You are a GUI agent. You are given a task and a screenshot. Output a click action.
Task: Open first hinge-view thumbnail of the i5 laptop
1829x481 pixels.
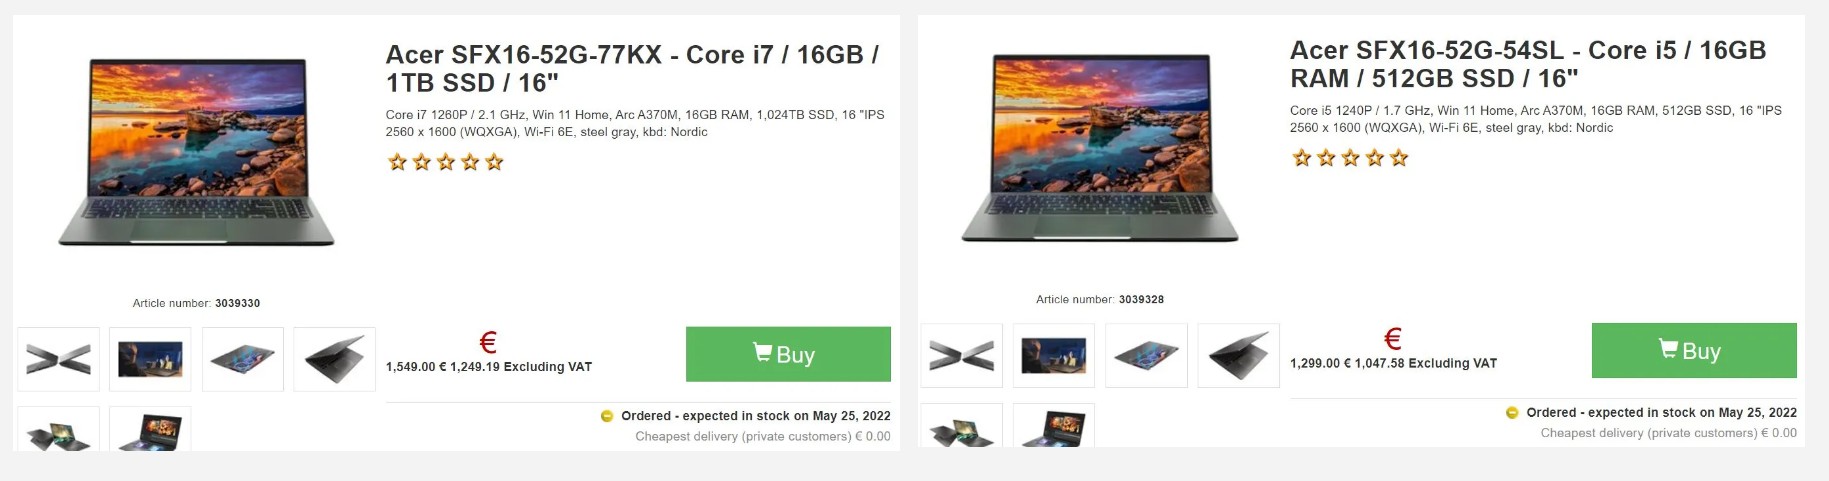pos(962,355)
